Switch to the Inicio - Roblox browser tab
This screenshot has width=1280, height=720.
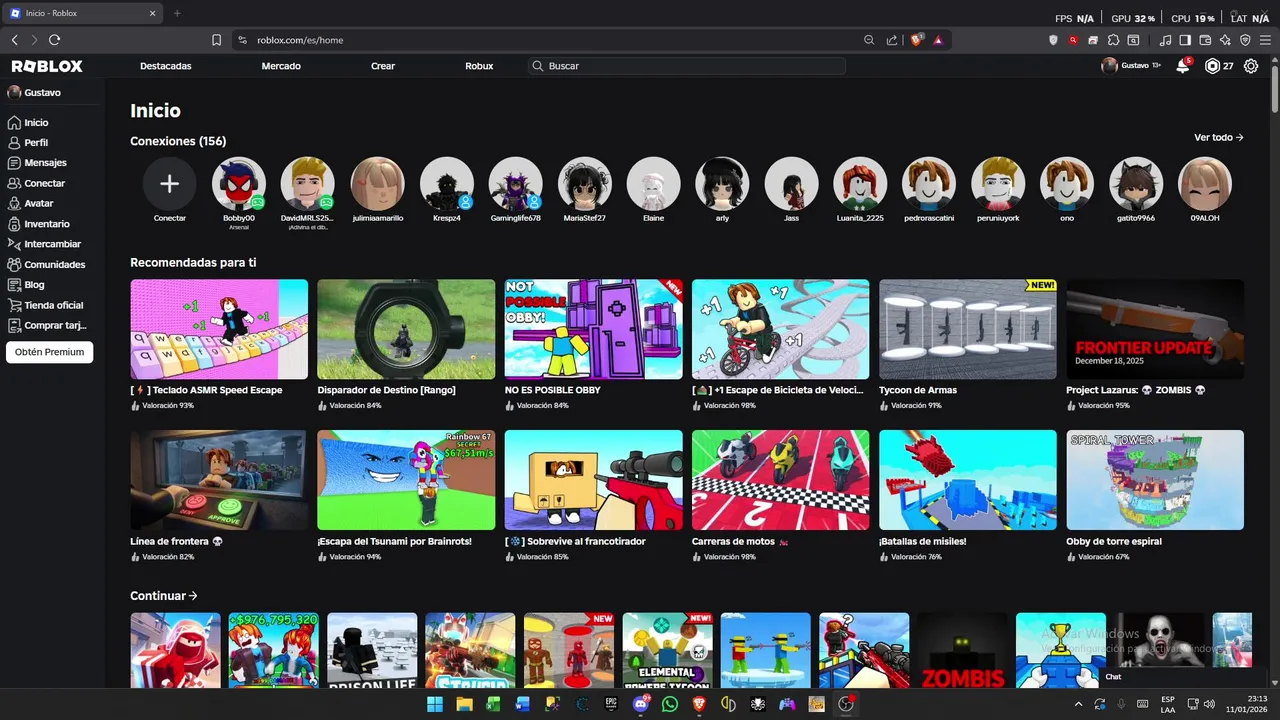83,13
